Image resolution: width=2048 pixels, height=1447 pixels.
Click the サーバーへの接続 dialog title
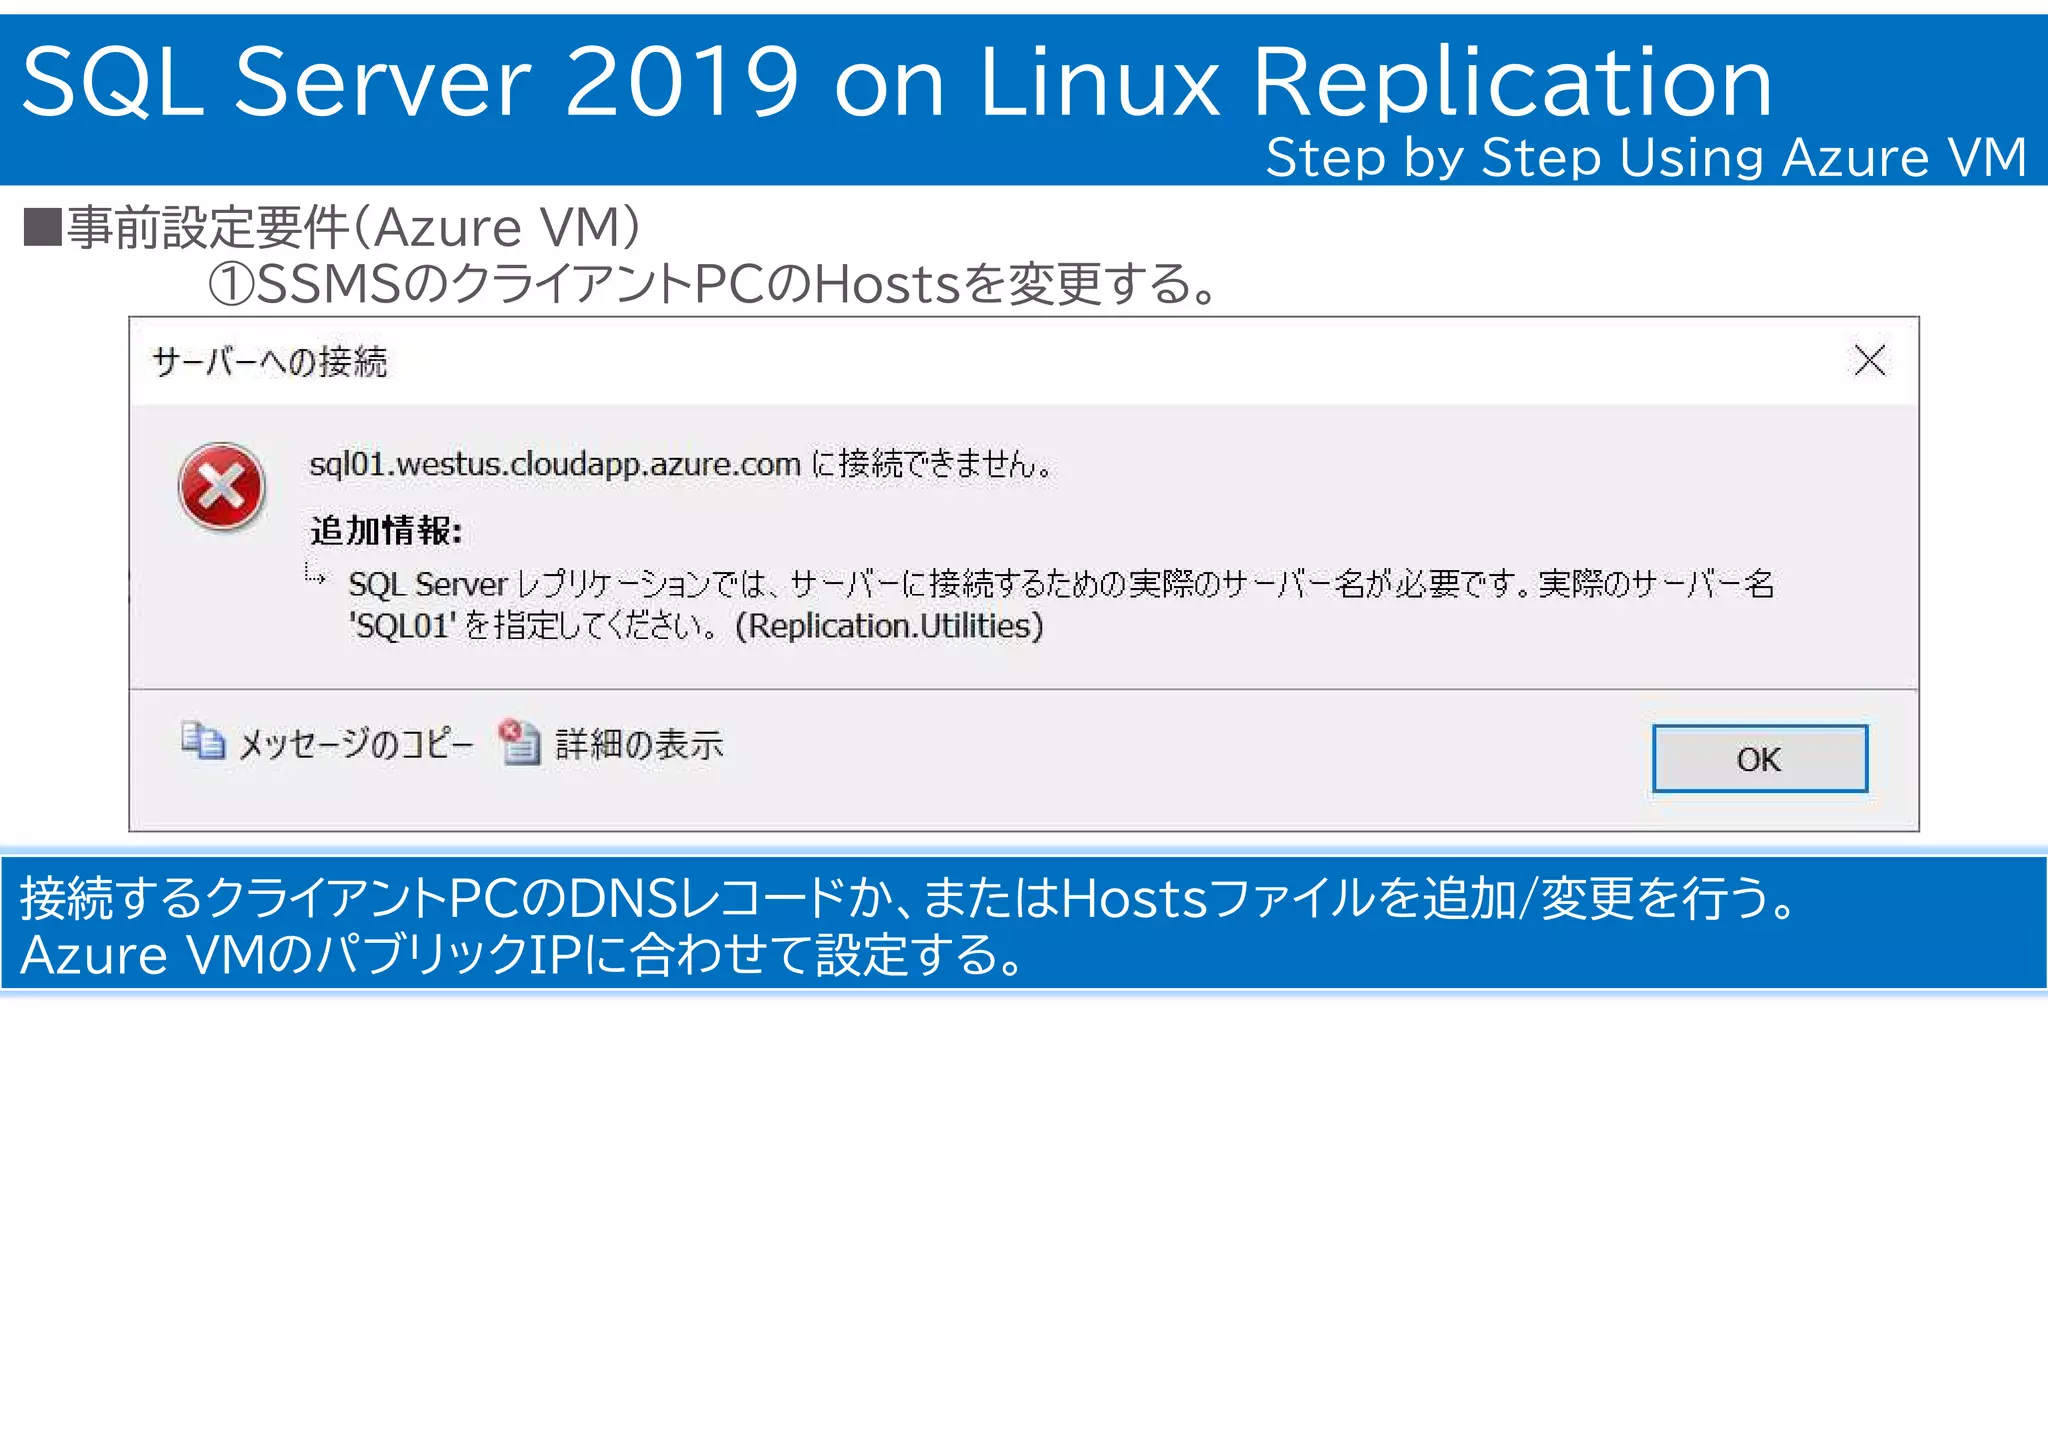269,361
